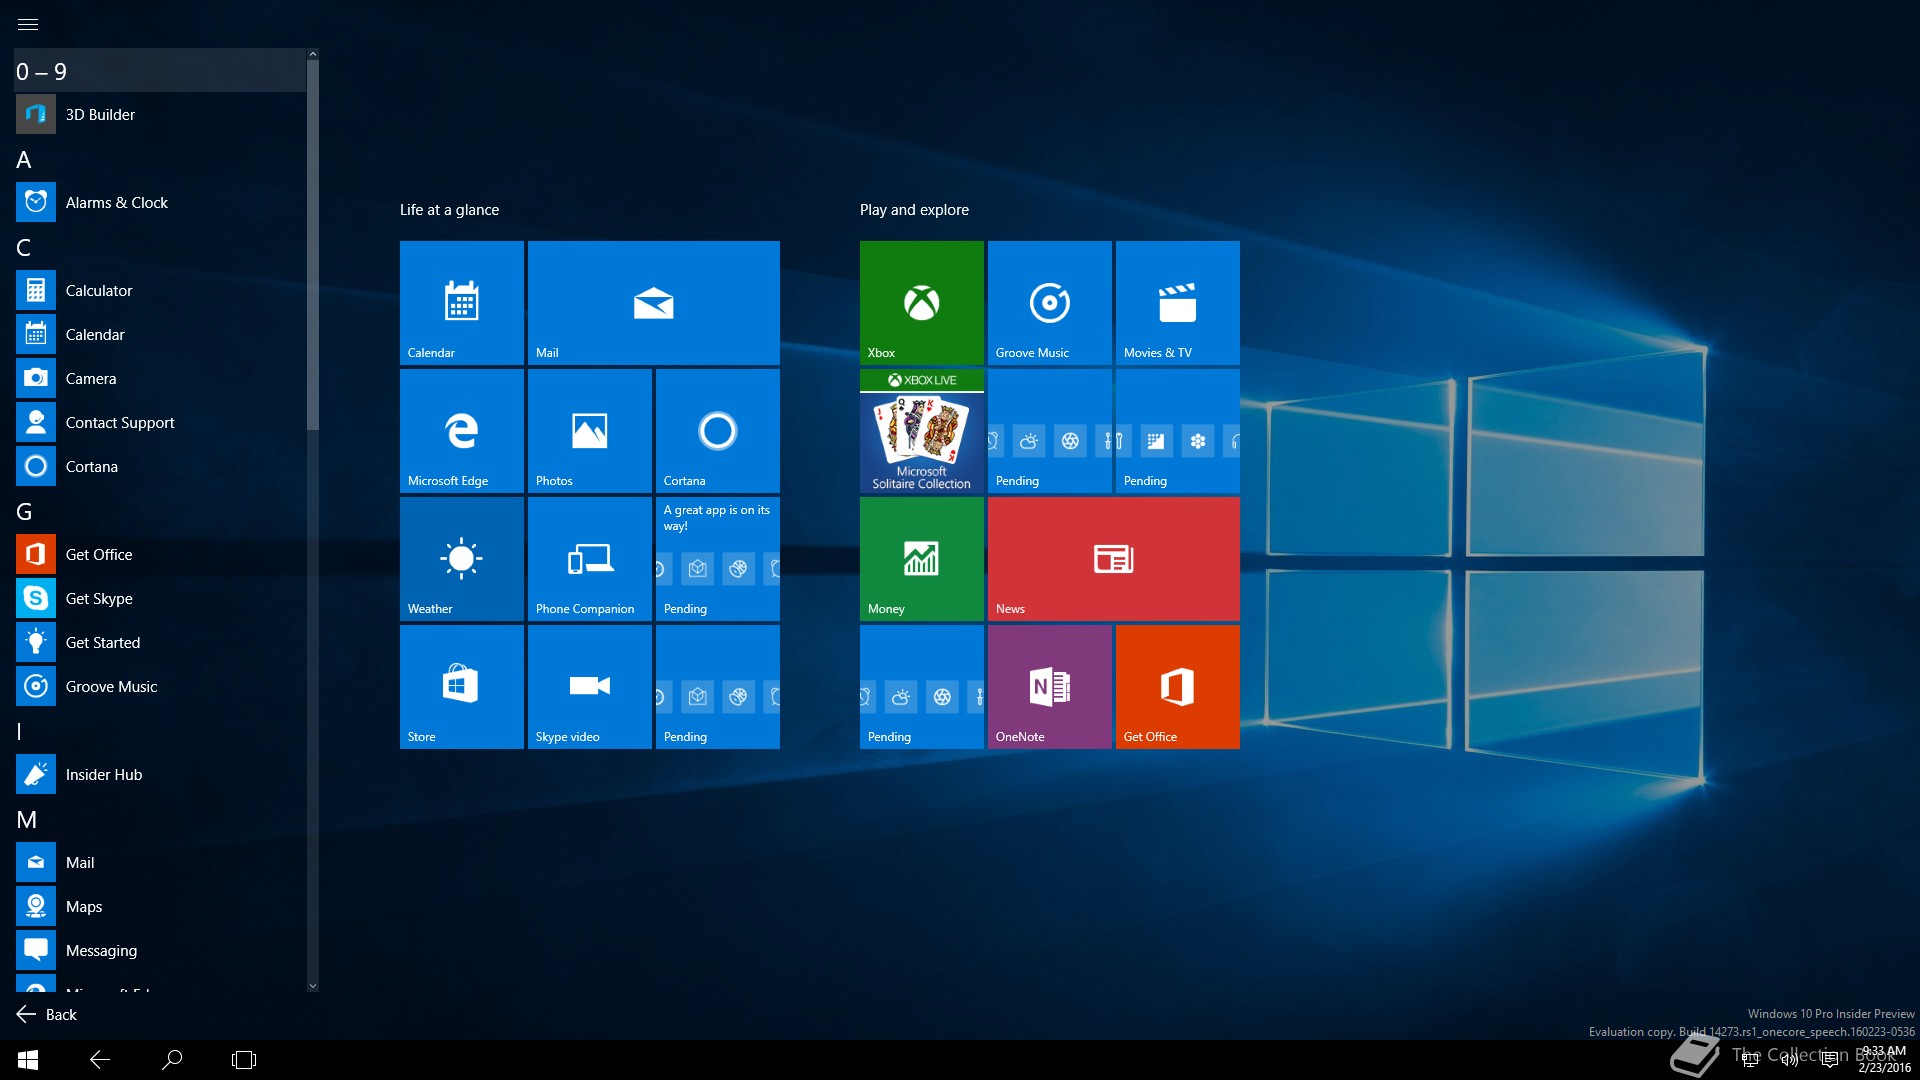
Task: Open the Messaging app
Action: pyautogui.click(x=160, y=951)
